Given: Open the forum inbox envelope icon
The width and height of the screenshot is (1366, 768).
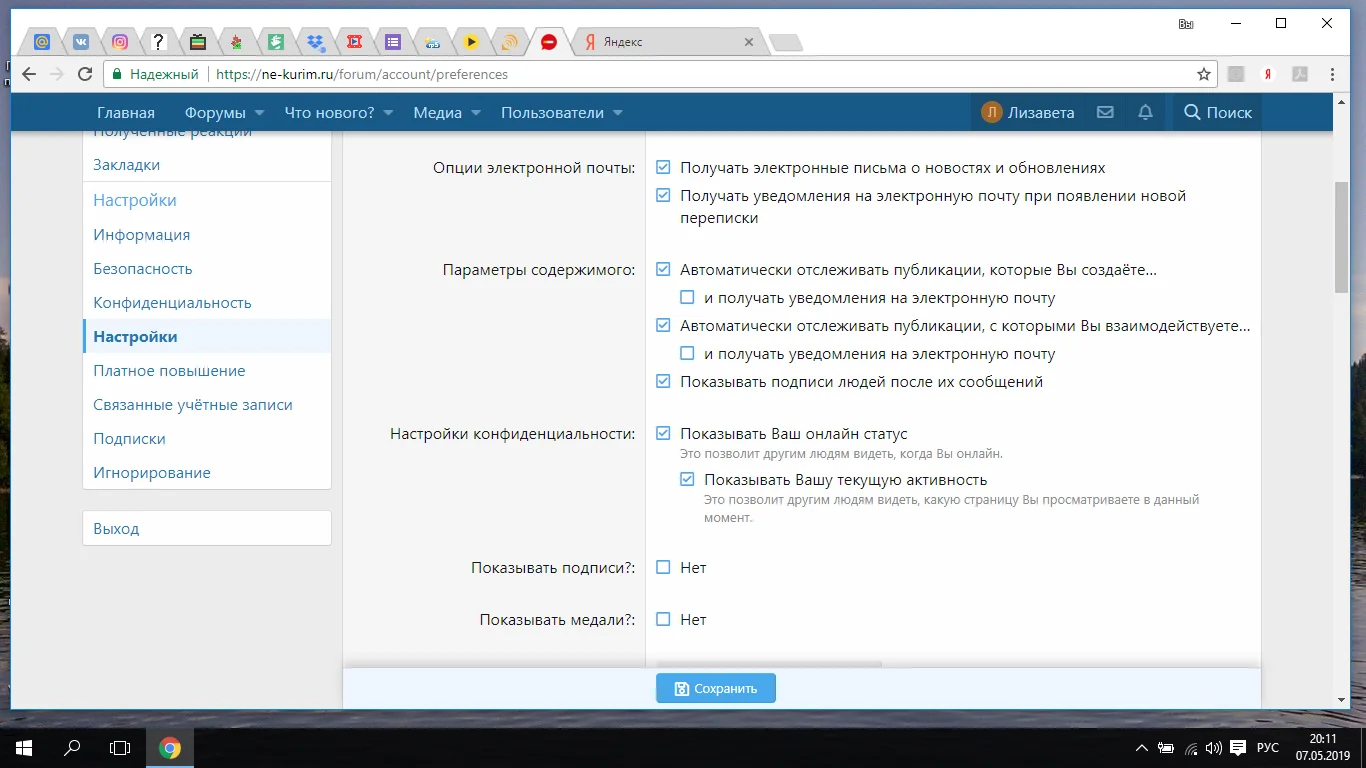Looking at the screenshot, I should 1105,112.
